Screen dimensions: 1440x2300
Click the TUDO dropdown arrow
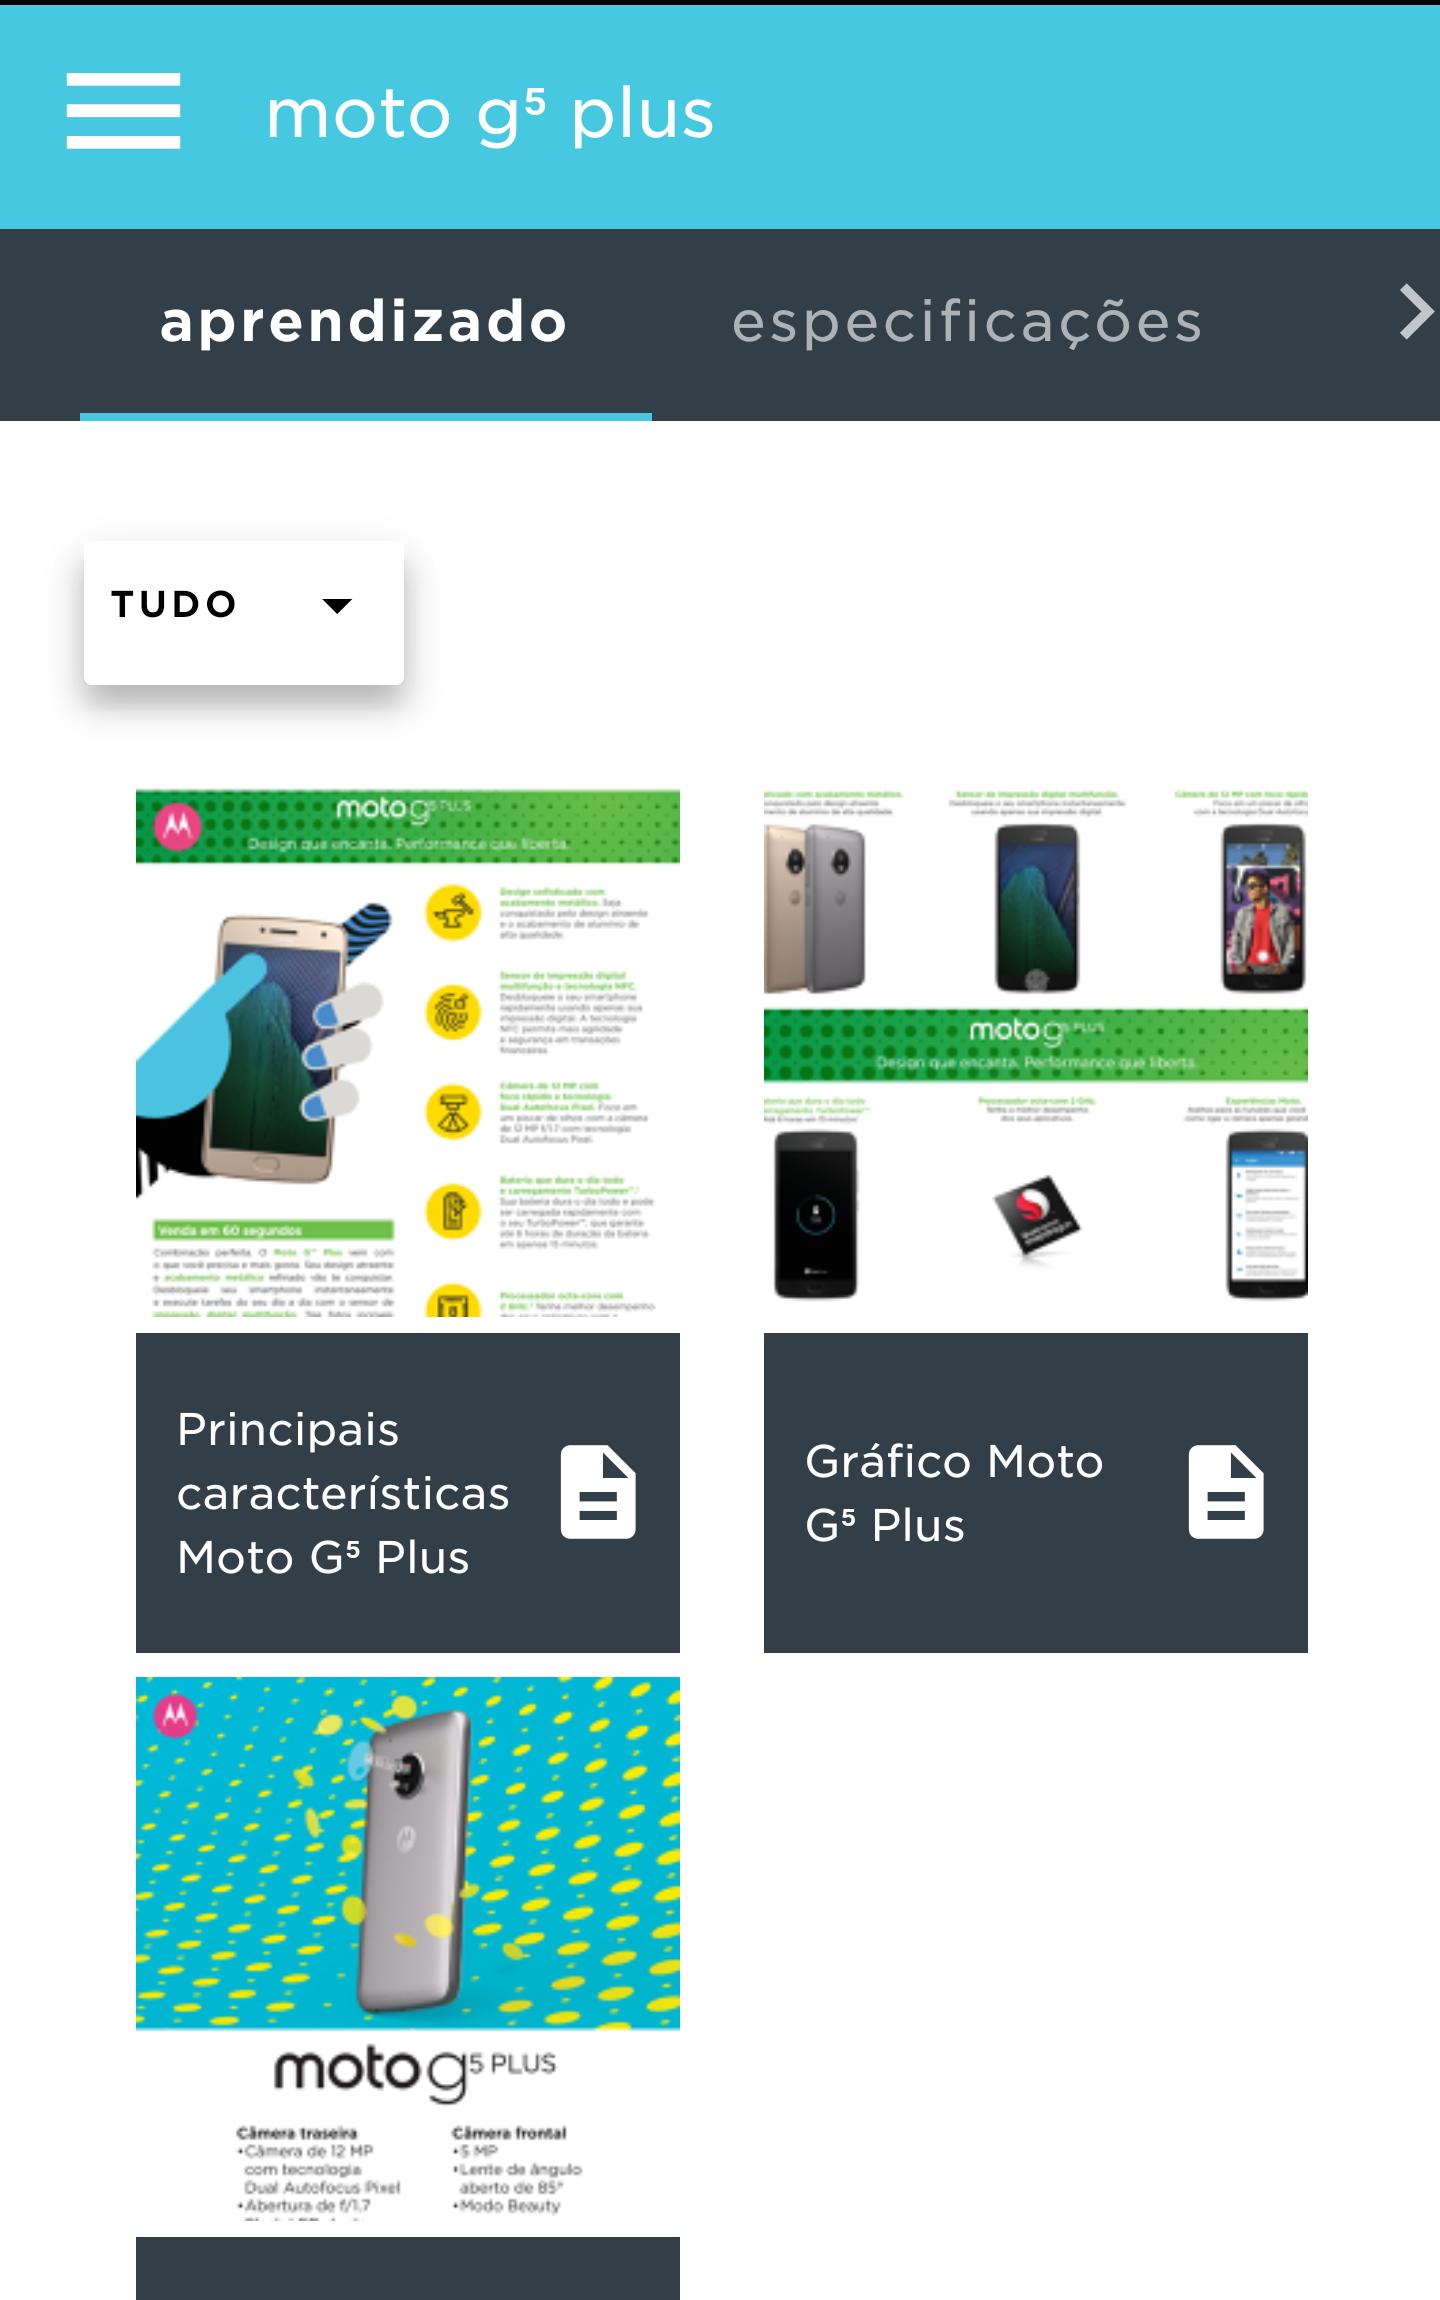338,605
